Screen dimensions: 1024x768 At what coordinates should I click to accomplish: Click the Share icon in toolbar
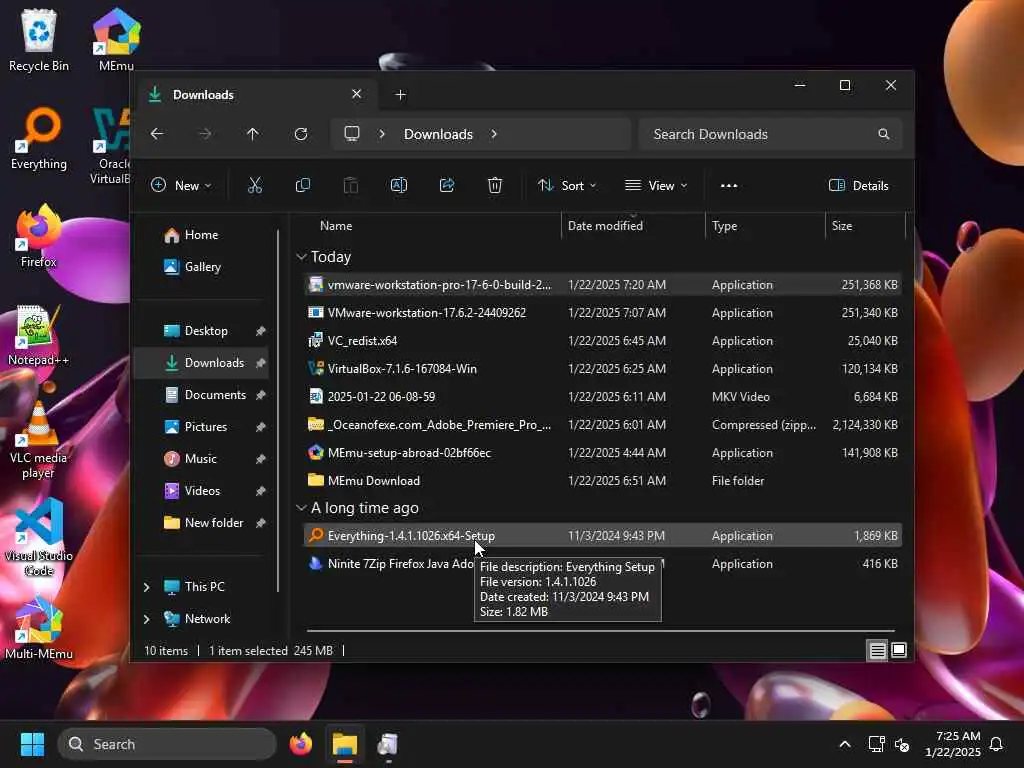(x=447, y=185)
